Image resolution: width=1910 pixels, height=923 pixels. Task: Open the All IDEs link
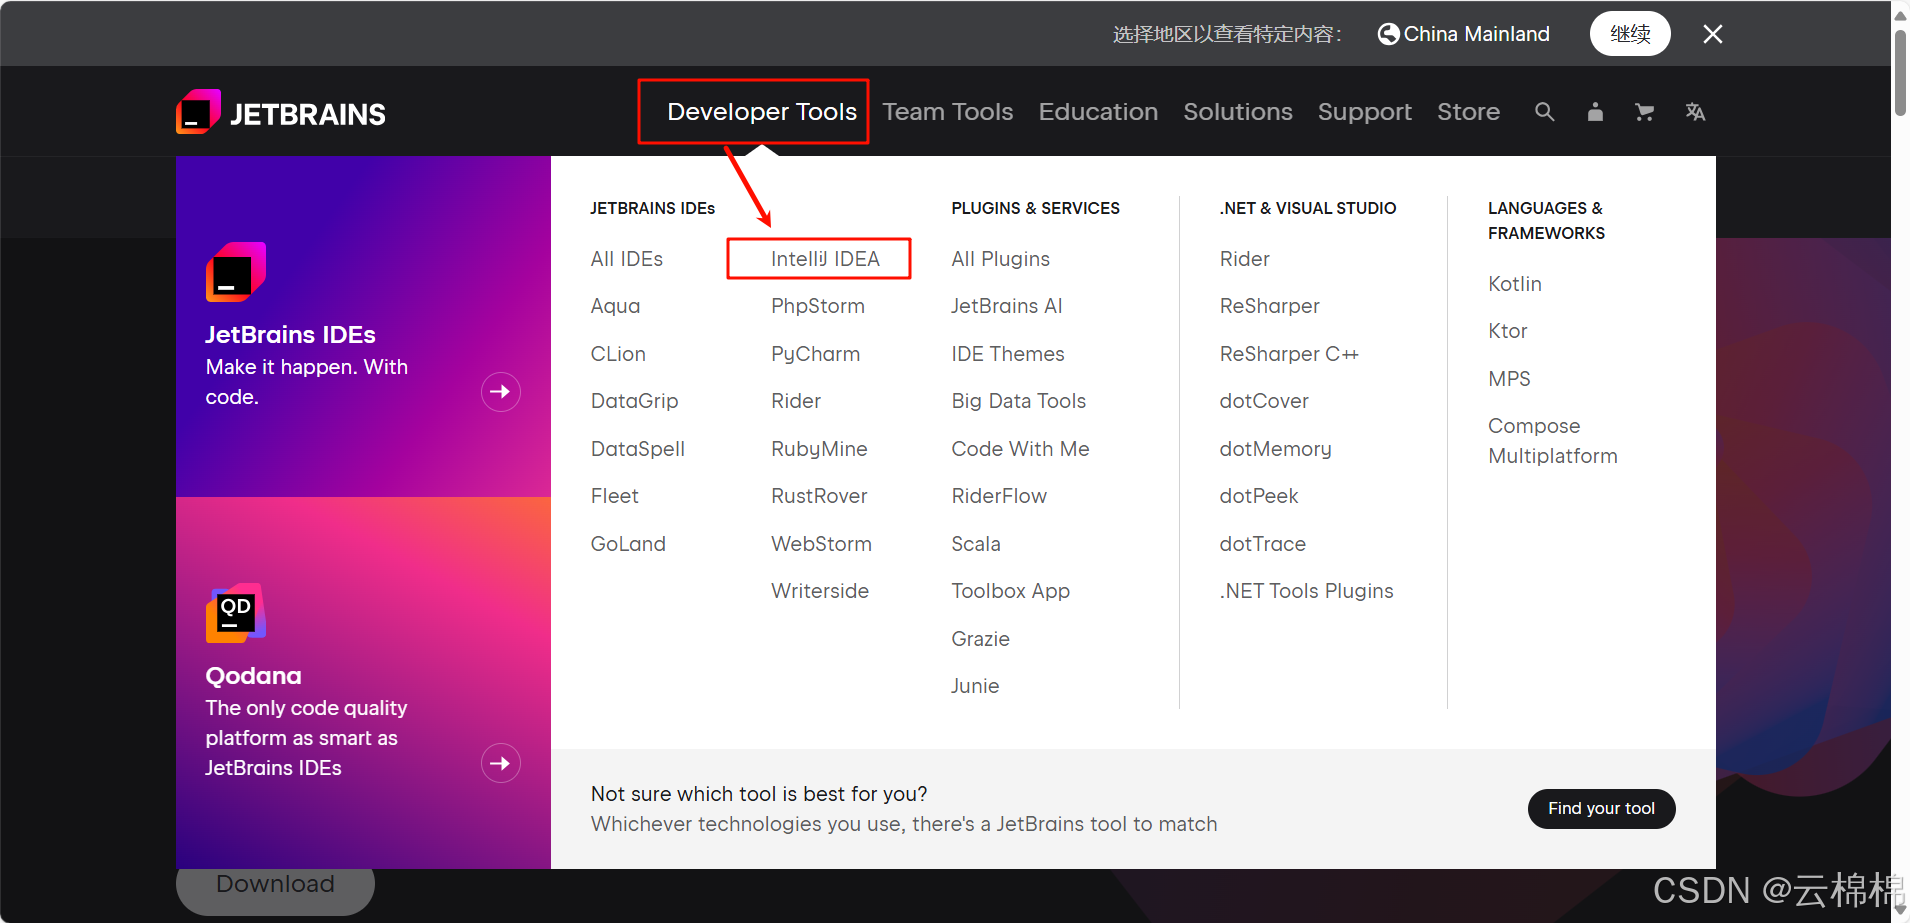point(627,259)
